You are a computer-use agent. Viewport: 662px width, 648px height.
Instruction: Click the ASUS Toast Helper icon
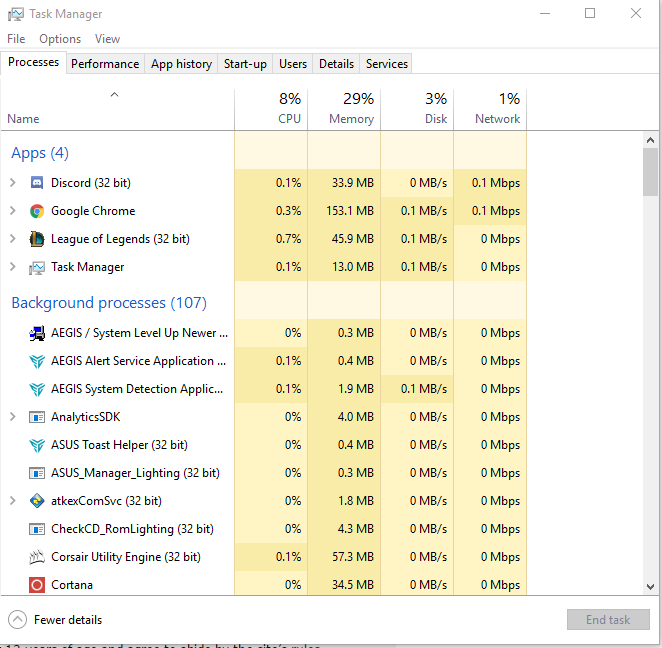click(x=37, y=445)
